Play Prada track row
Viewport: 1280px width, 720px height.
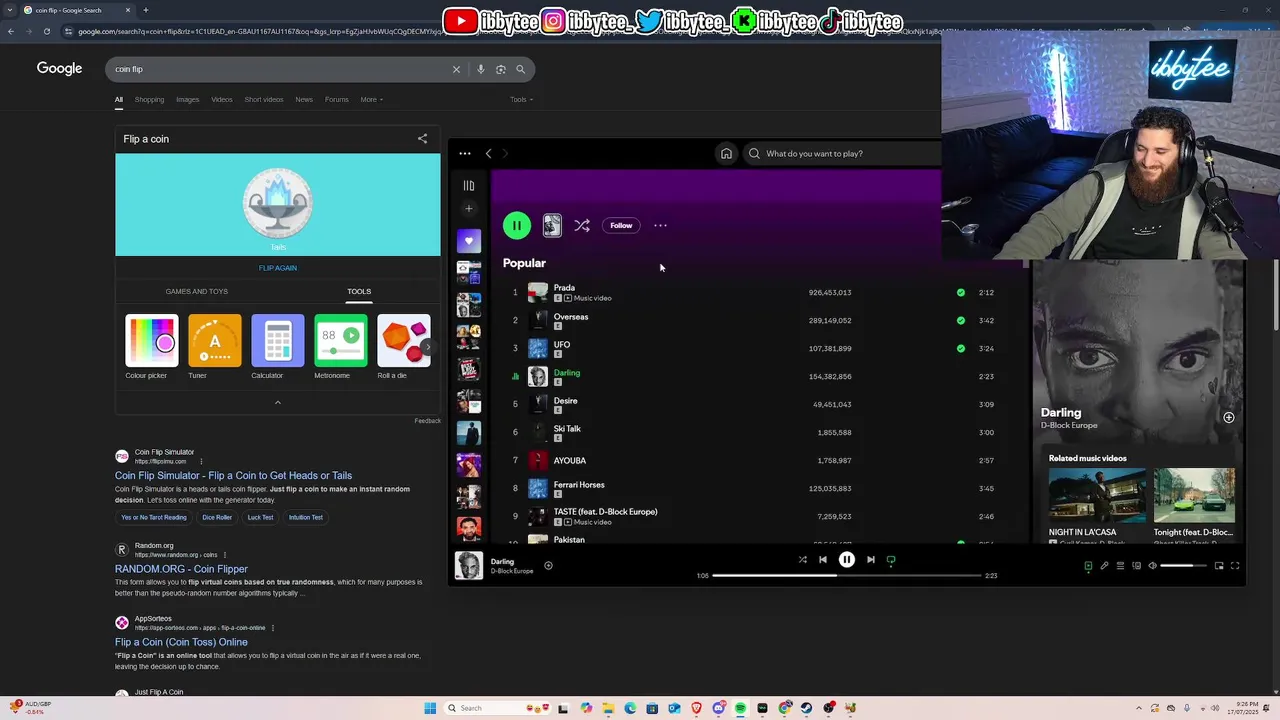[x=760, y=292]
